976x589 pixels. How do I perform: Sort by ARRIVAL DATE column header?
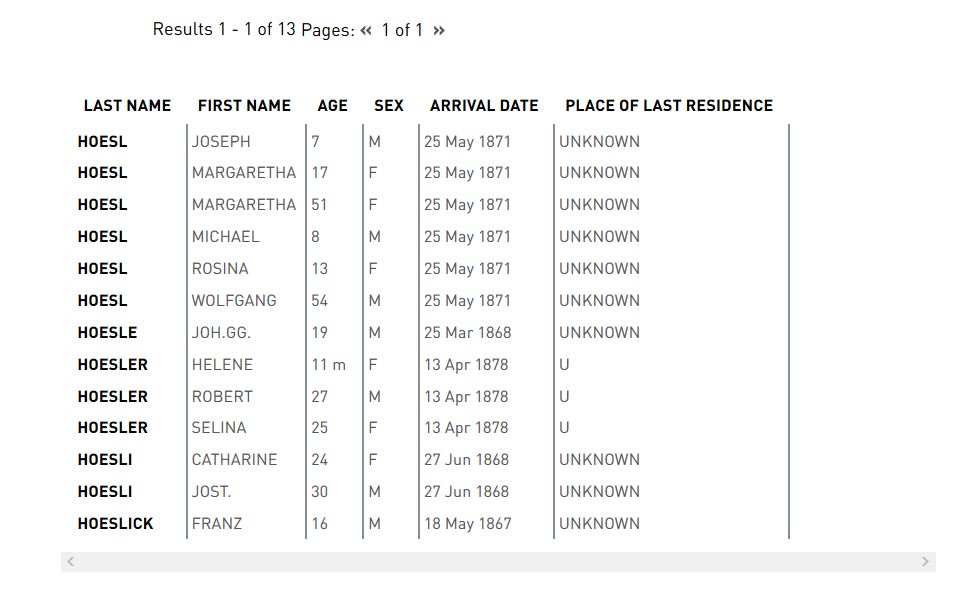tap(484, 106)
